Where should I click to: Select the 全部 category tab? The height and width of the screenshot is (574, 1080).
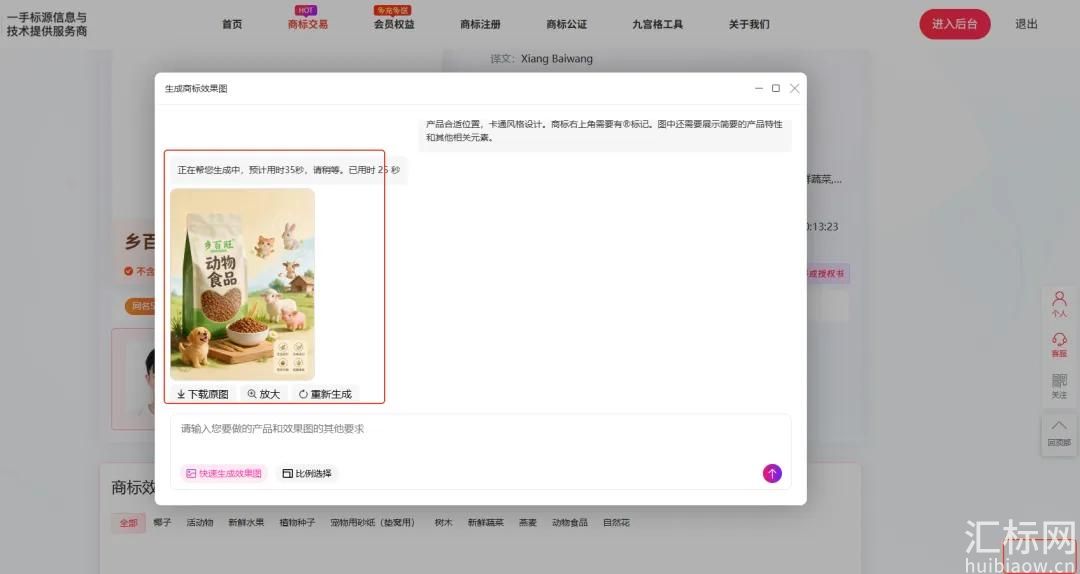tap(129, 523)
